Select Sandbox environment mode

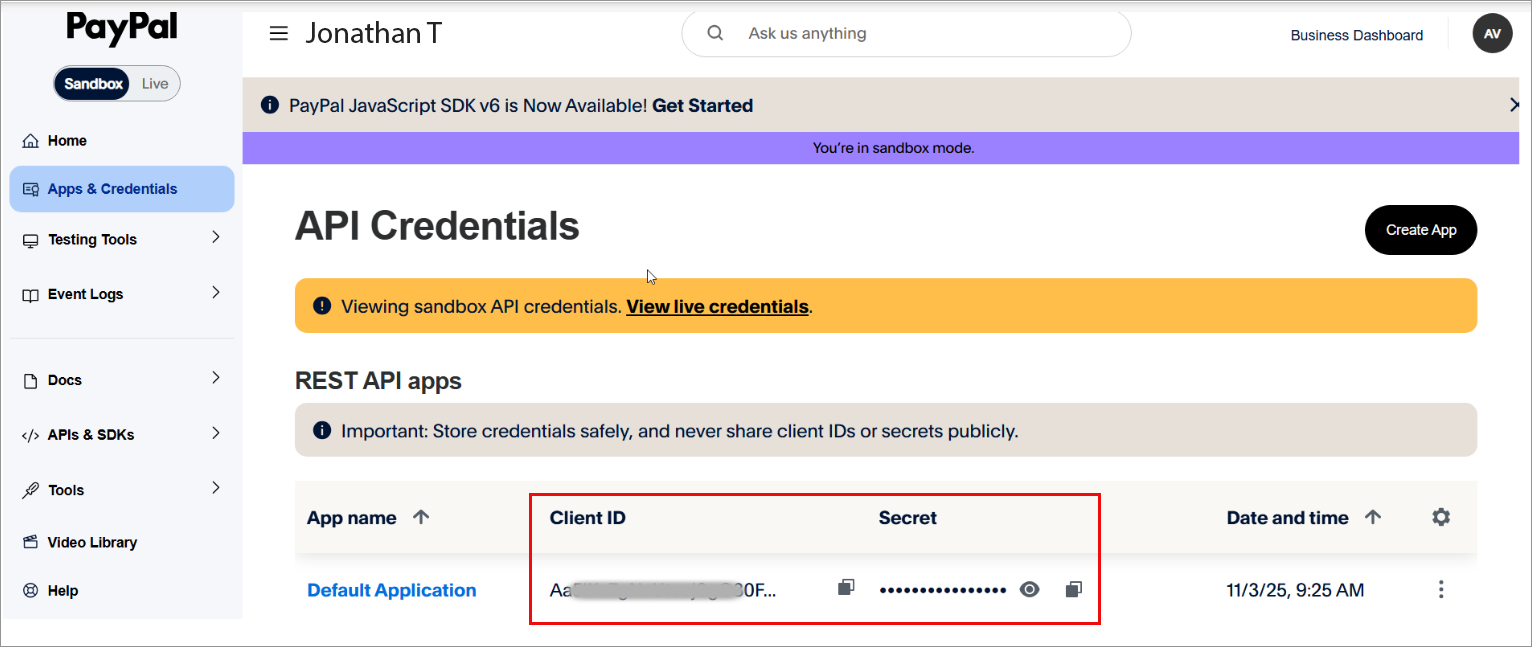click(x=93, y=84)
